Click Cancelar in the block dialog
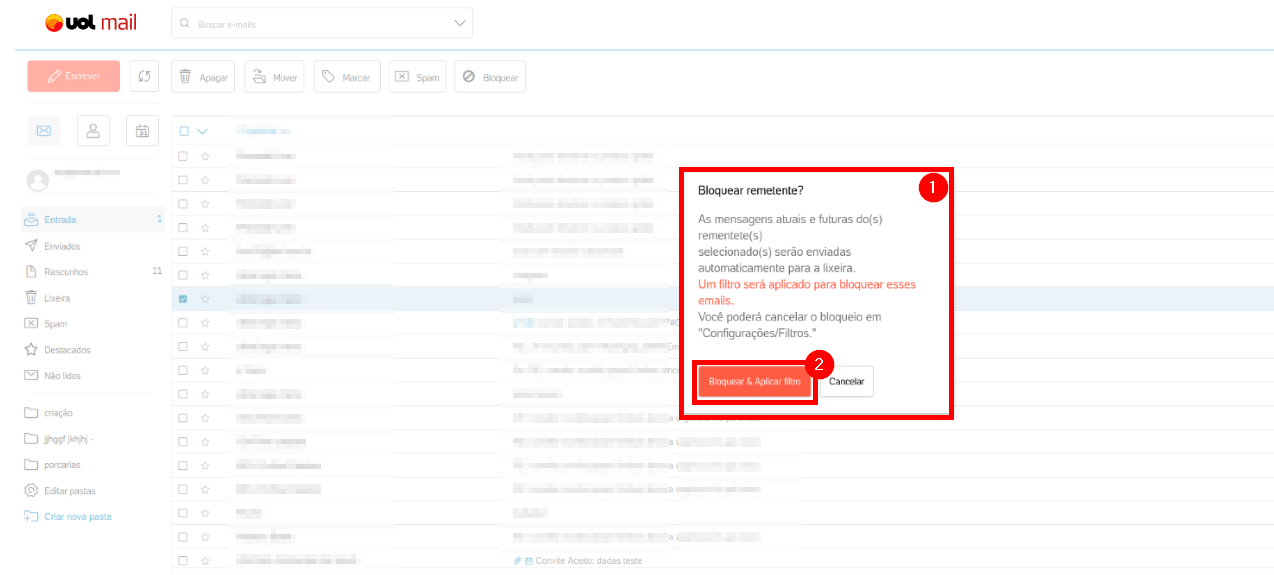Screen dimensions: 1274x575 (x=847, y=382)
